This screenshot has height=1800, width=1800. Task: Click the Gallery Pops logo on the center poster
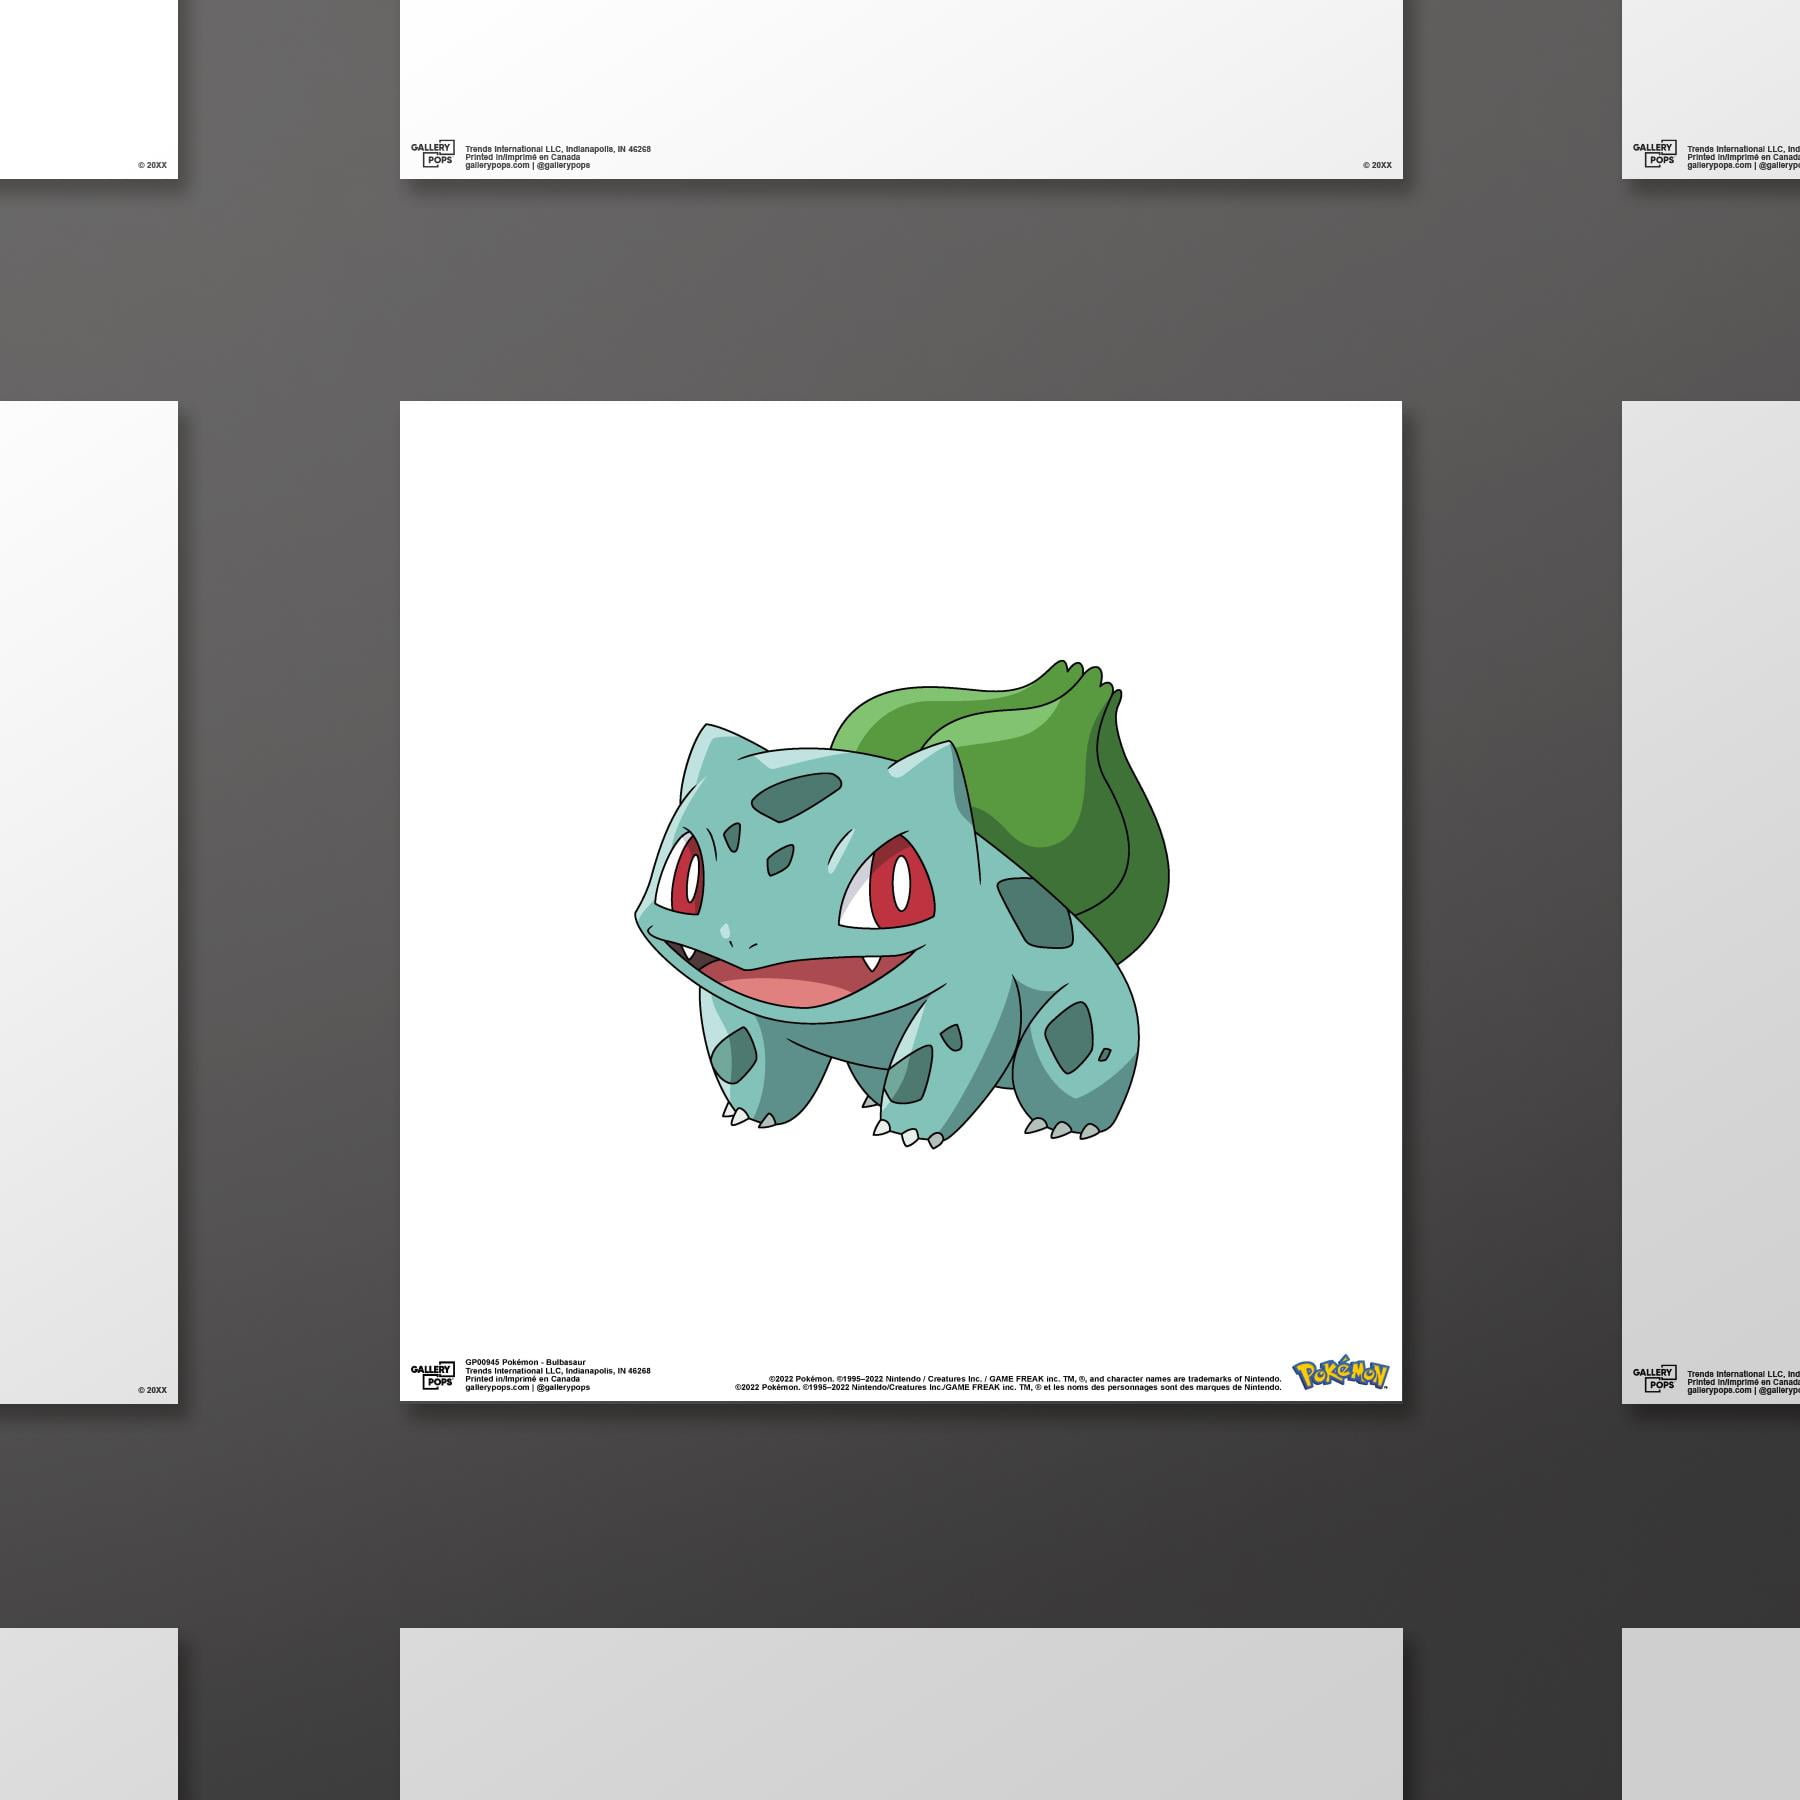(x=432, y=1376)
